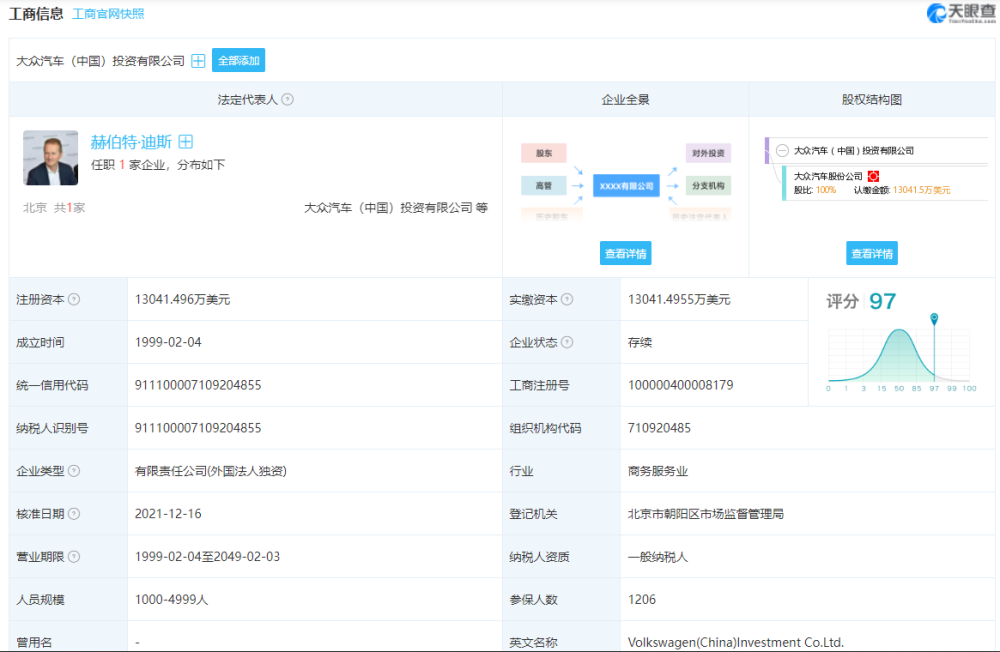The image size is (1000, 652).
Task: Open the 赫伯特·迪斯 profile link
Action: [131, 142]
